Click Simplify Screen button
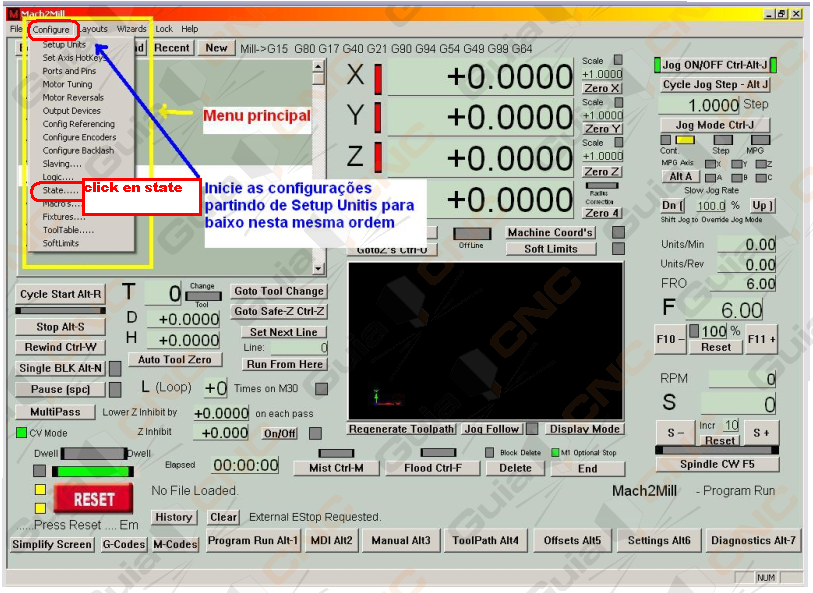The image size is (813, 593). coord(52,544)
